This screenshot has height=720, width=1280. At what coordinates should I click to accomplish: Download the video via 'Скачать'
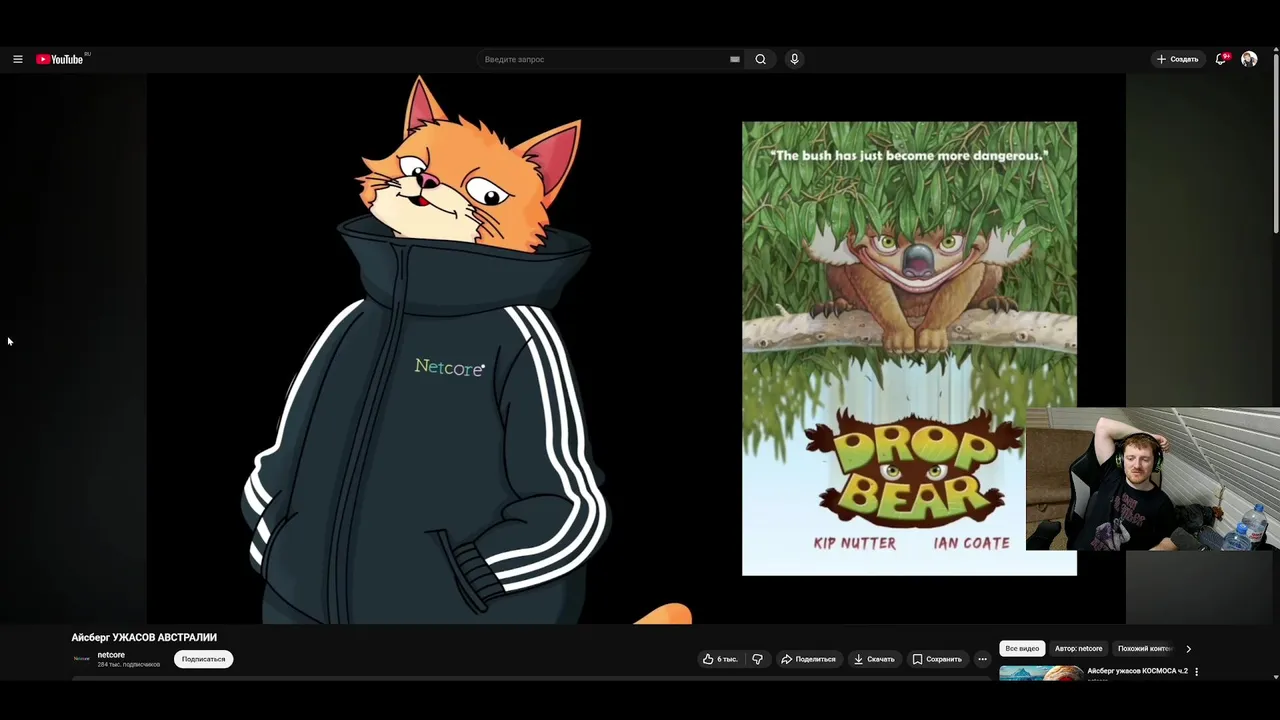pos(874,659)
